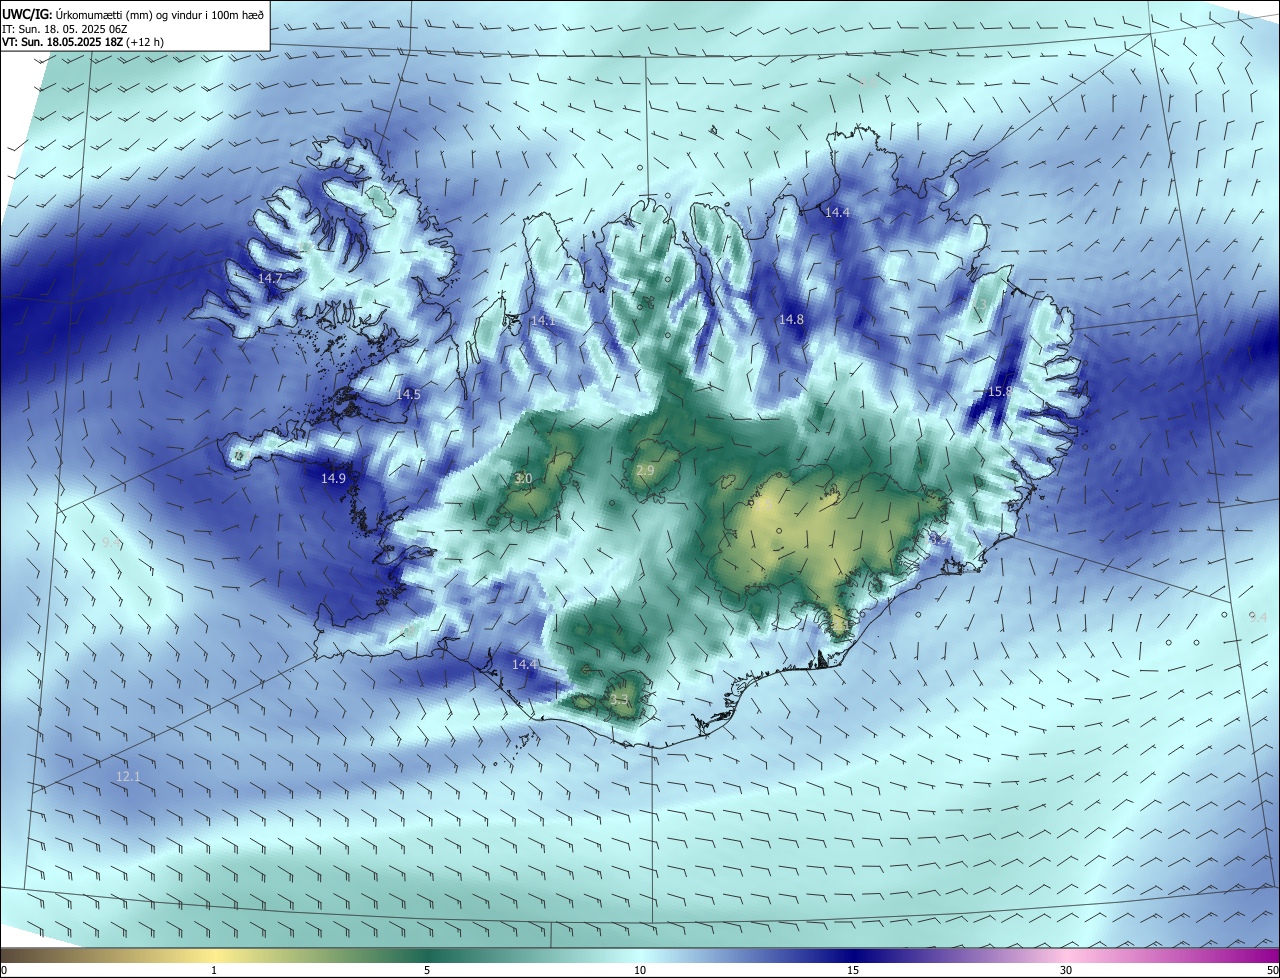Click the legend tick label 30
Viewport: 1280px width, 978px height.
pyautogui.click(x=1066, y=970)
